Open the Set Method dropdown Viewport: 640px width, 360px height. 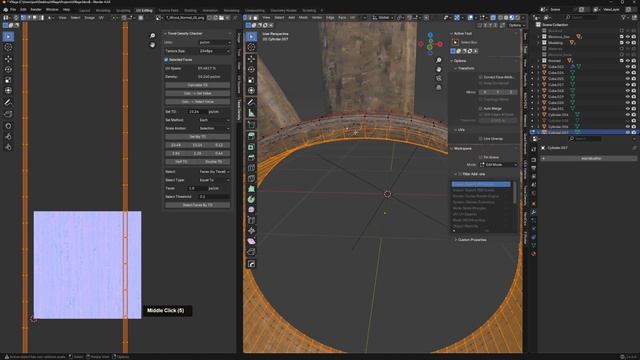214,120
